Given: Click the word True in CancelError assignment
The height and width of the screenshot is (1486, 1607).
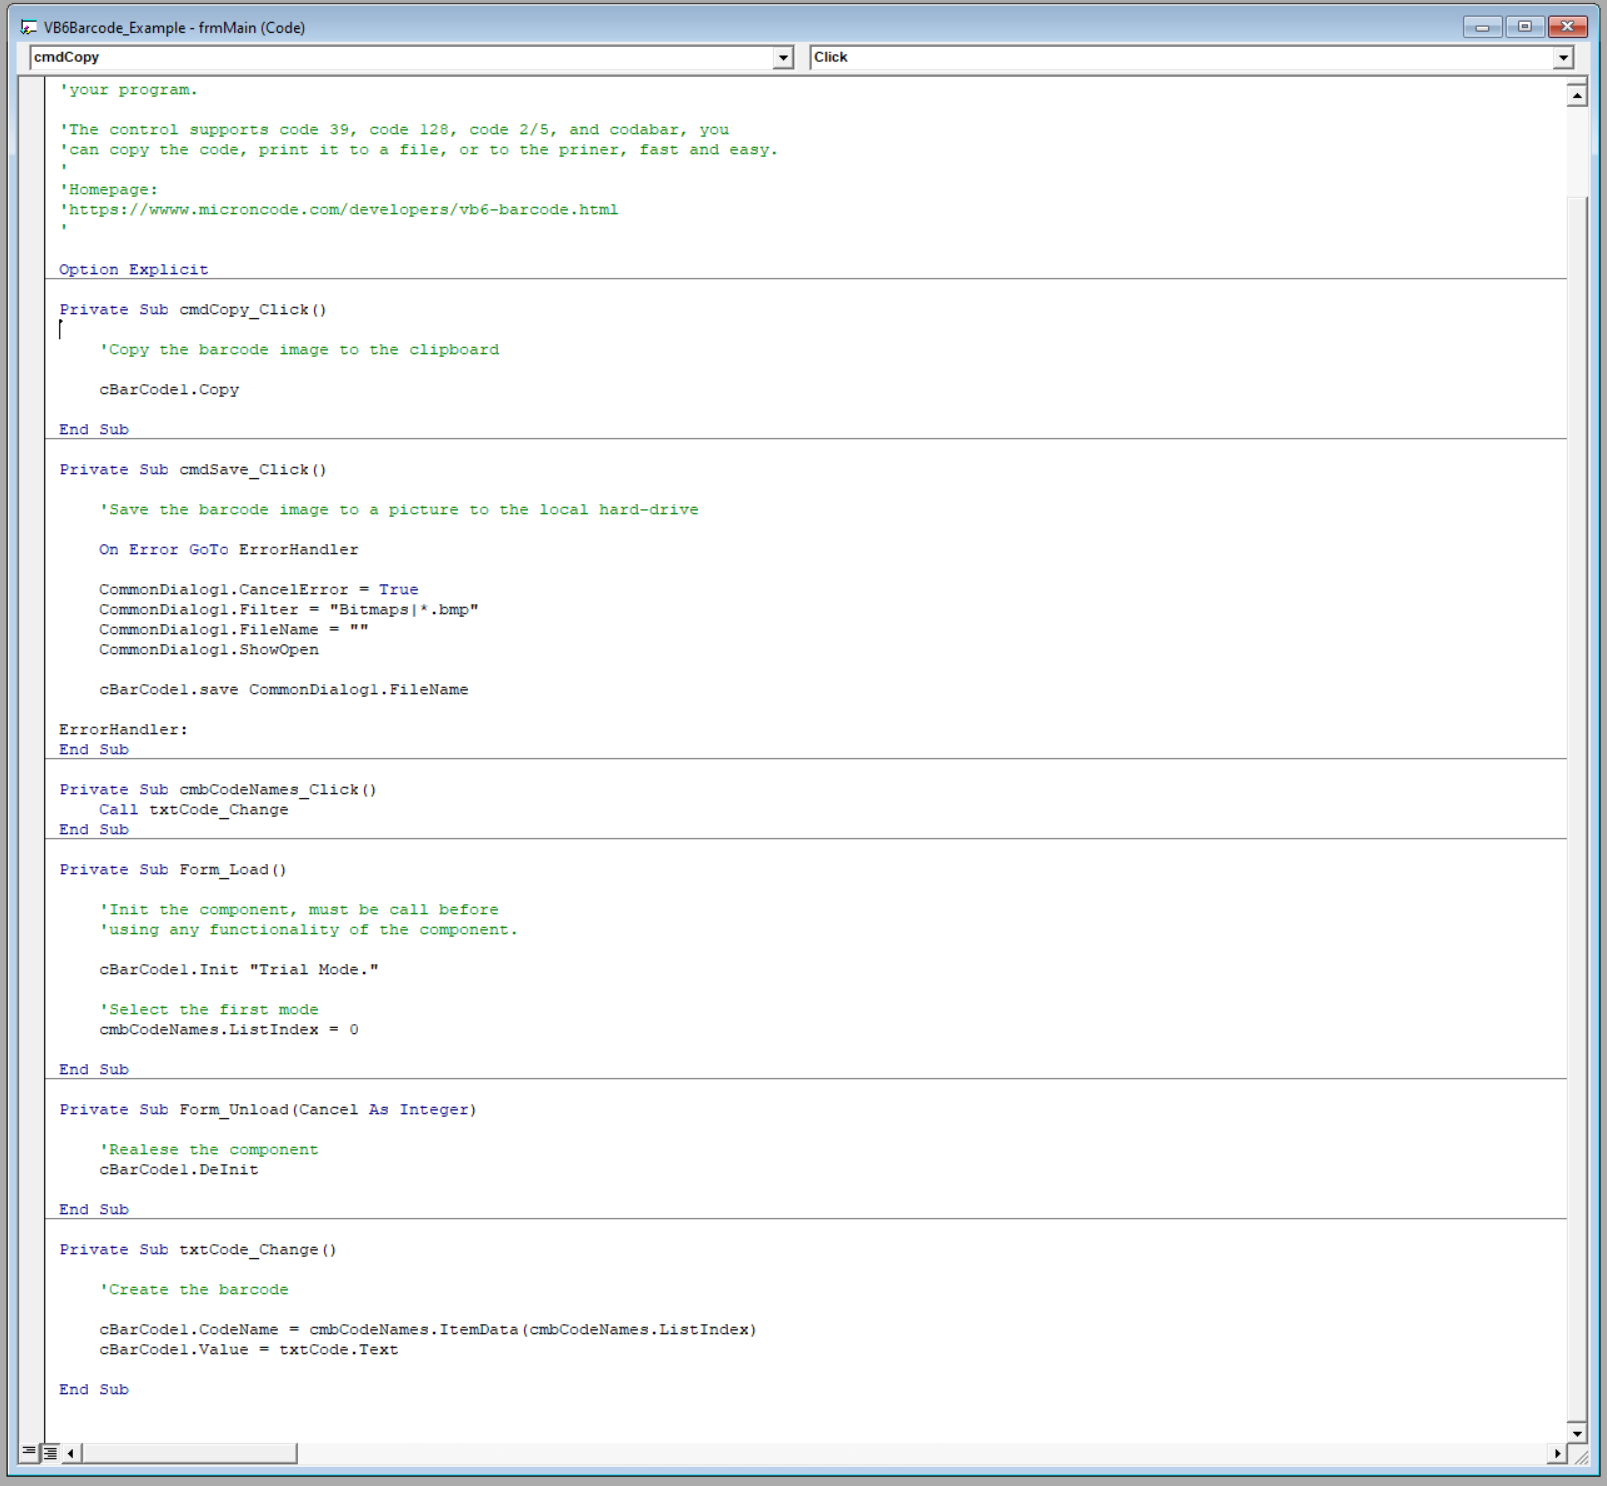Looking at the screenshot, I should (399, 589).
